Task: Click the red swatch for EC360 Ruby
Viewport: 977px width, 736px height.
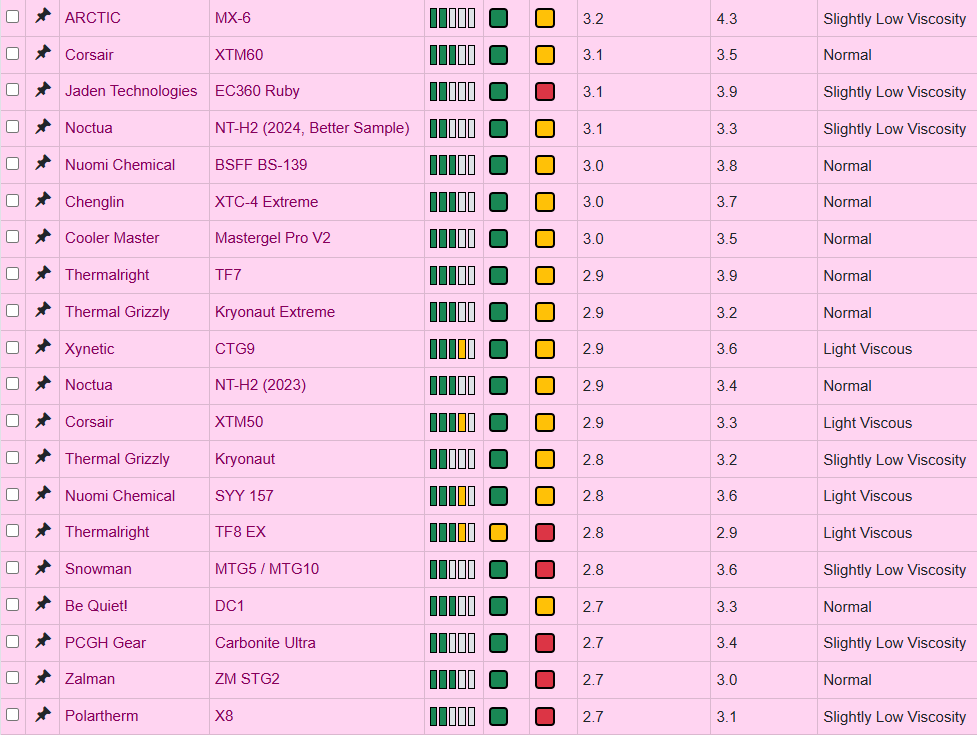Action: tap(545, 92)
